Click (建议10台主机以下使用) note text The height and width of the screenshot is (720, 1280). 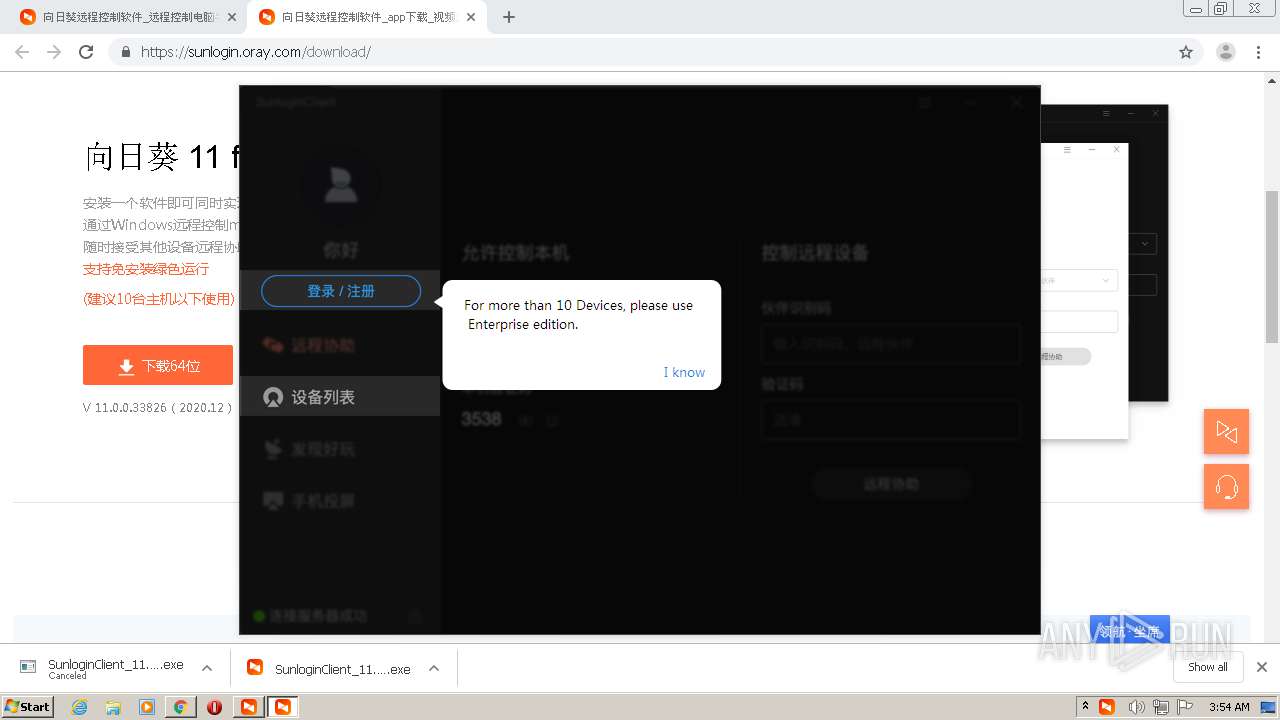click(x=159, y=299)
